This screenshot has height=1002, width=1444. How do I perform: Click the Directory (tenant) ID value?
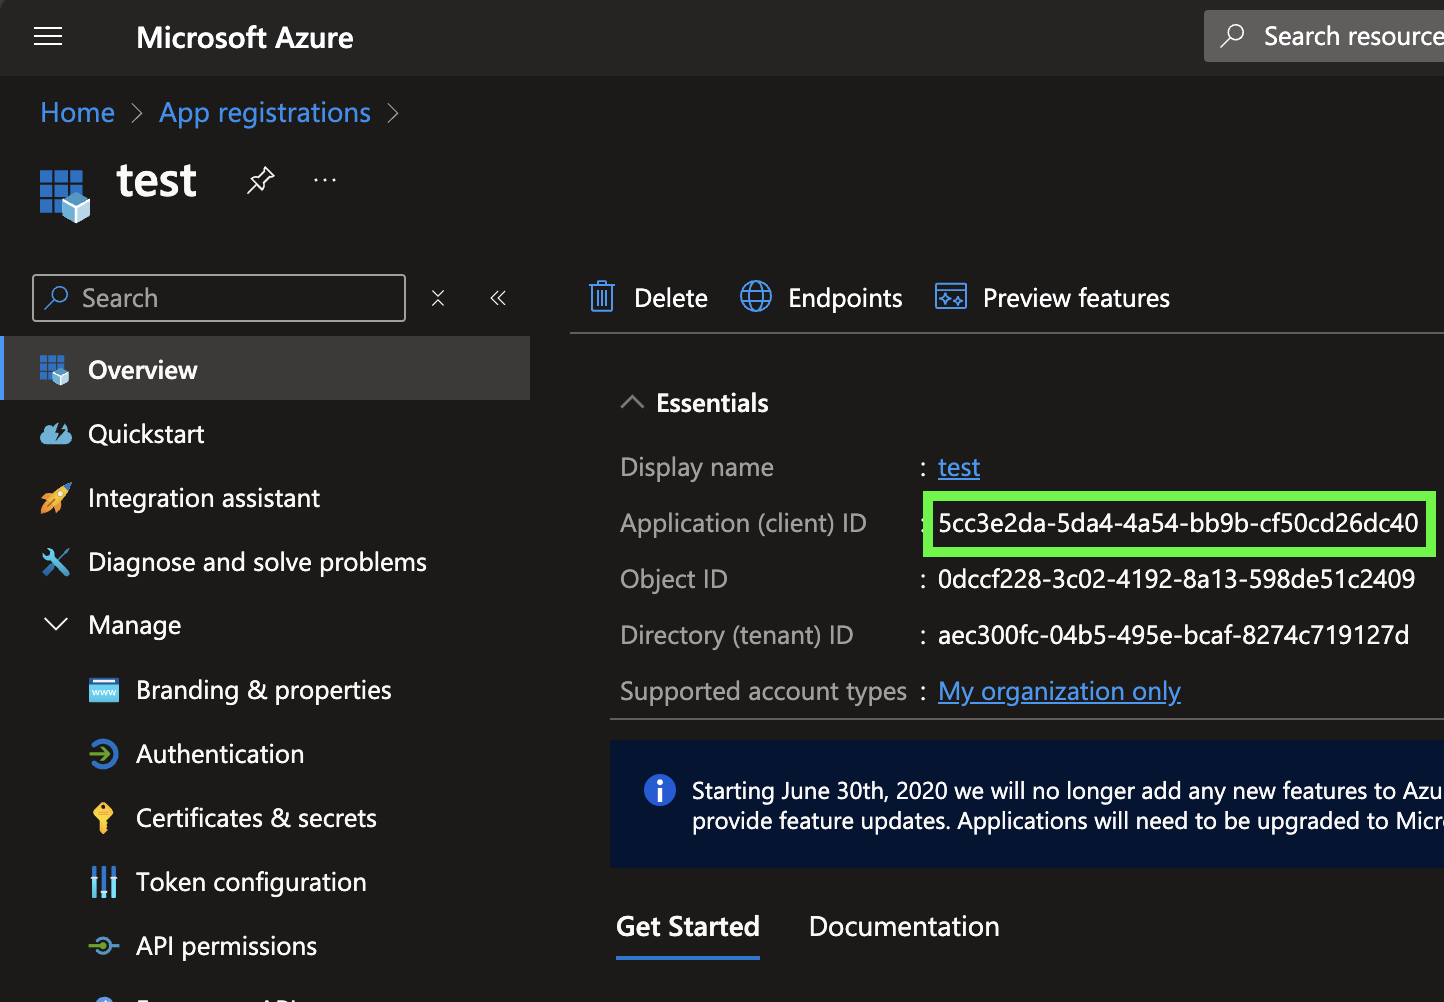point(1173,635)
